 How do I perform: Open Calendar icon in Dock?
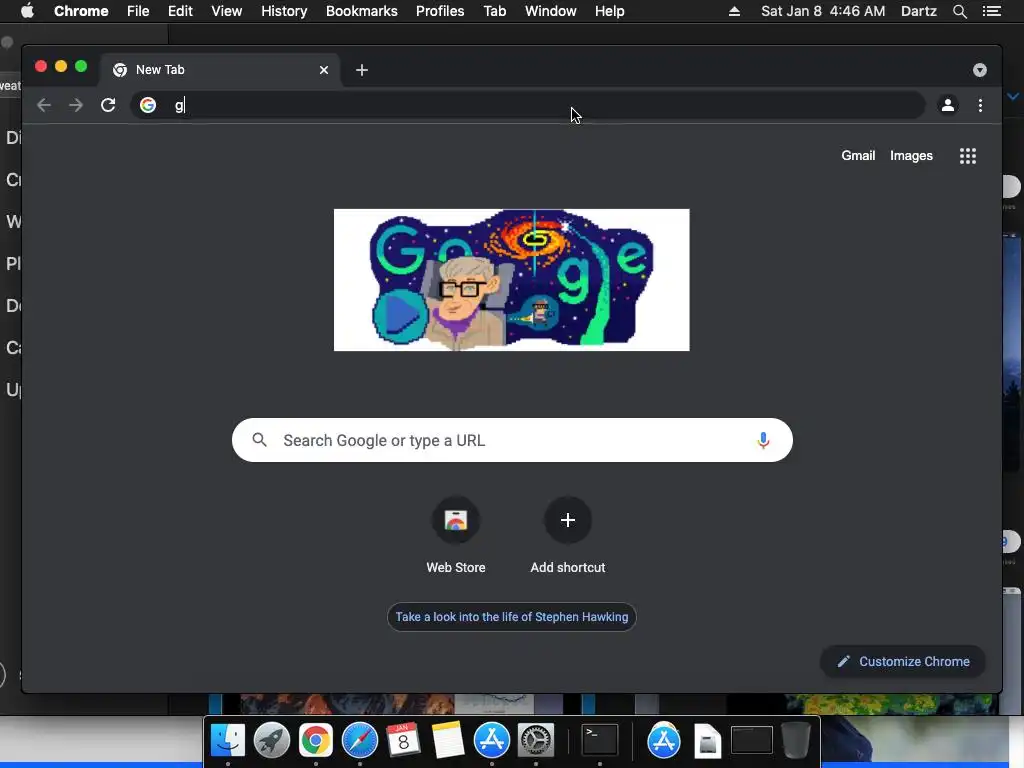(404, 741)
